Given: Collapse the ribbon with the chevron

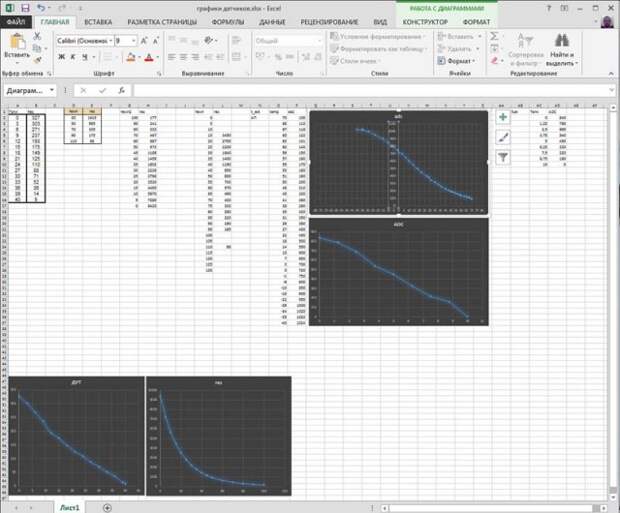Looking at the screenshot, I should click(x=611, y=74).
